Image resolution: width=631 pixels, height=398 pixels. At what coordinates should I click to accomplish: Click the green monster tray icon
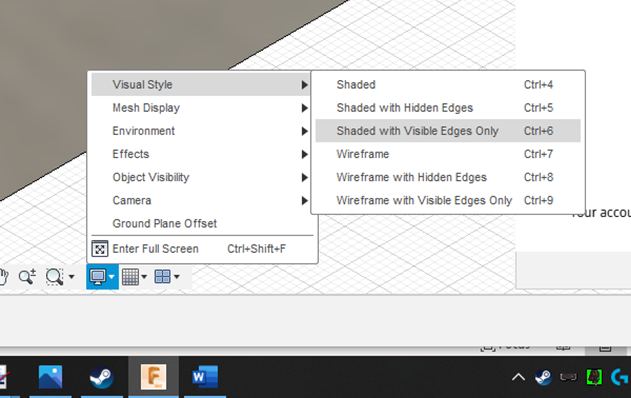coord(594,377)
